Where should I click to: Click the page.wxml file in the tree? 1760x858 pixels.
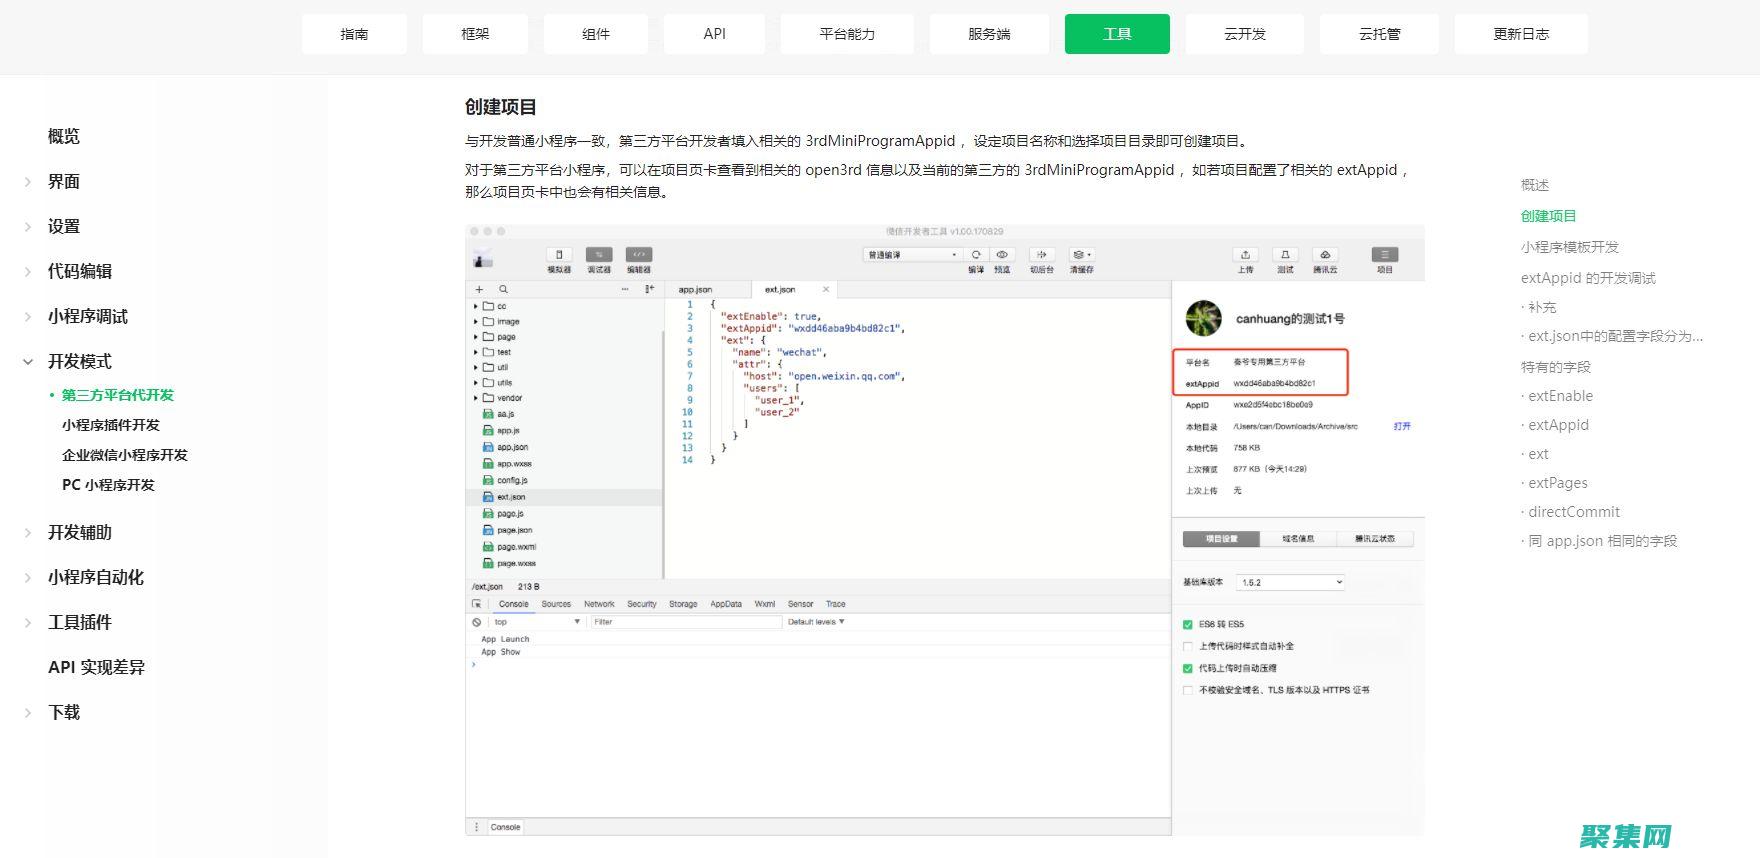pyautogui.click(x=509, y=547)
